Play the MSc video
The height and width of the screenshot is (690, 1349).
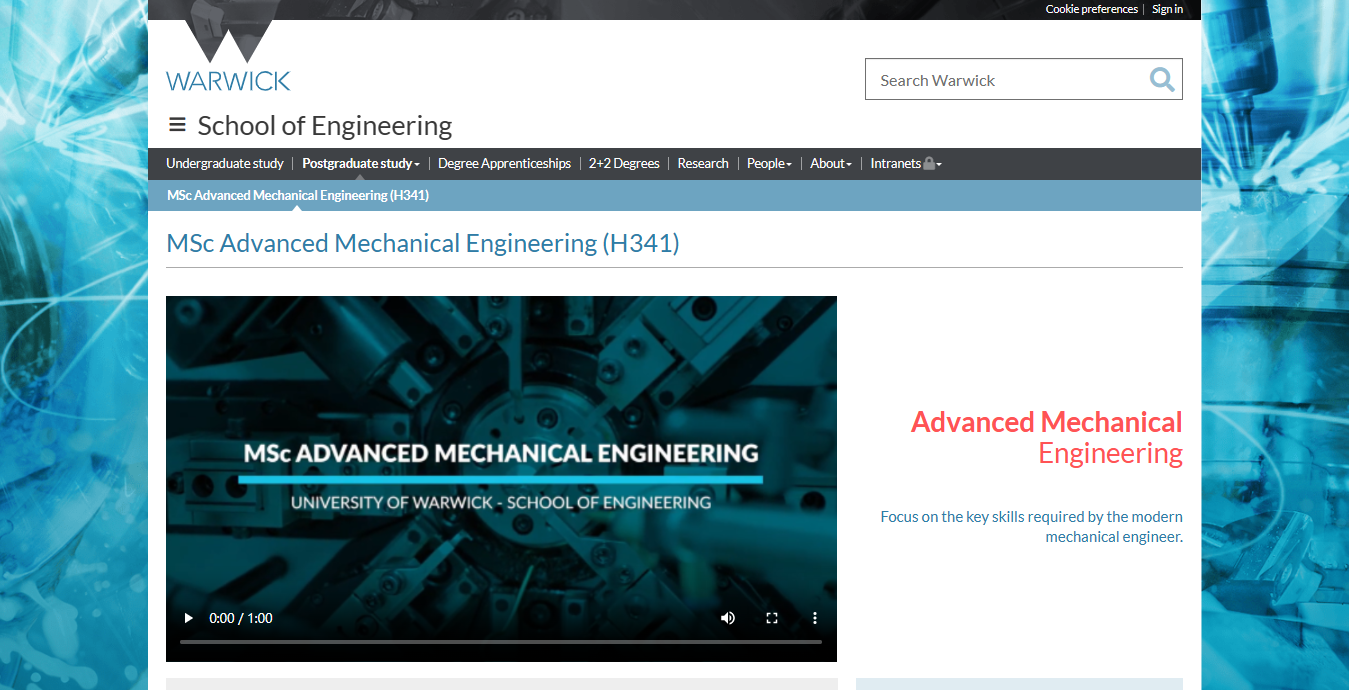[x=189, y=618]
